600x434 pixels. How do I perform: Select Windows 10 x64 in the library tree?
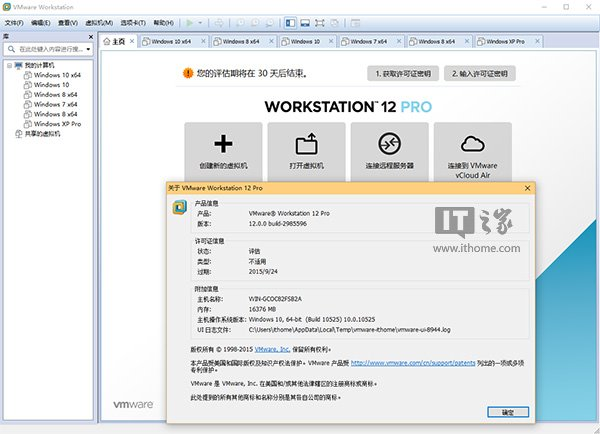tap(57, 75)
